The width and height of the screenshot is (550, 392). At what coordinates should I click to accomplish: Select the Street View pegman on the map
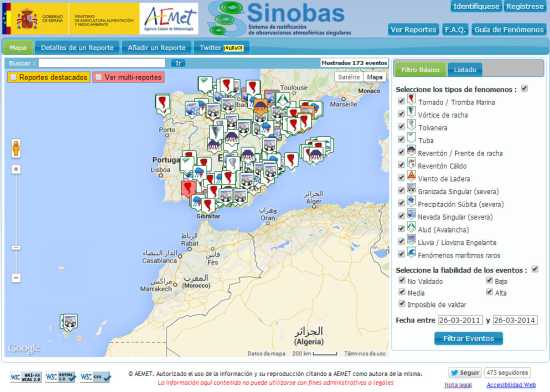pyautogui.click(x=16, y=148)
